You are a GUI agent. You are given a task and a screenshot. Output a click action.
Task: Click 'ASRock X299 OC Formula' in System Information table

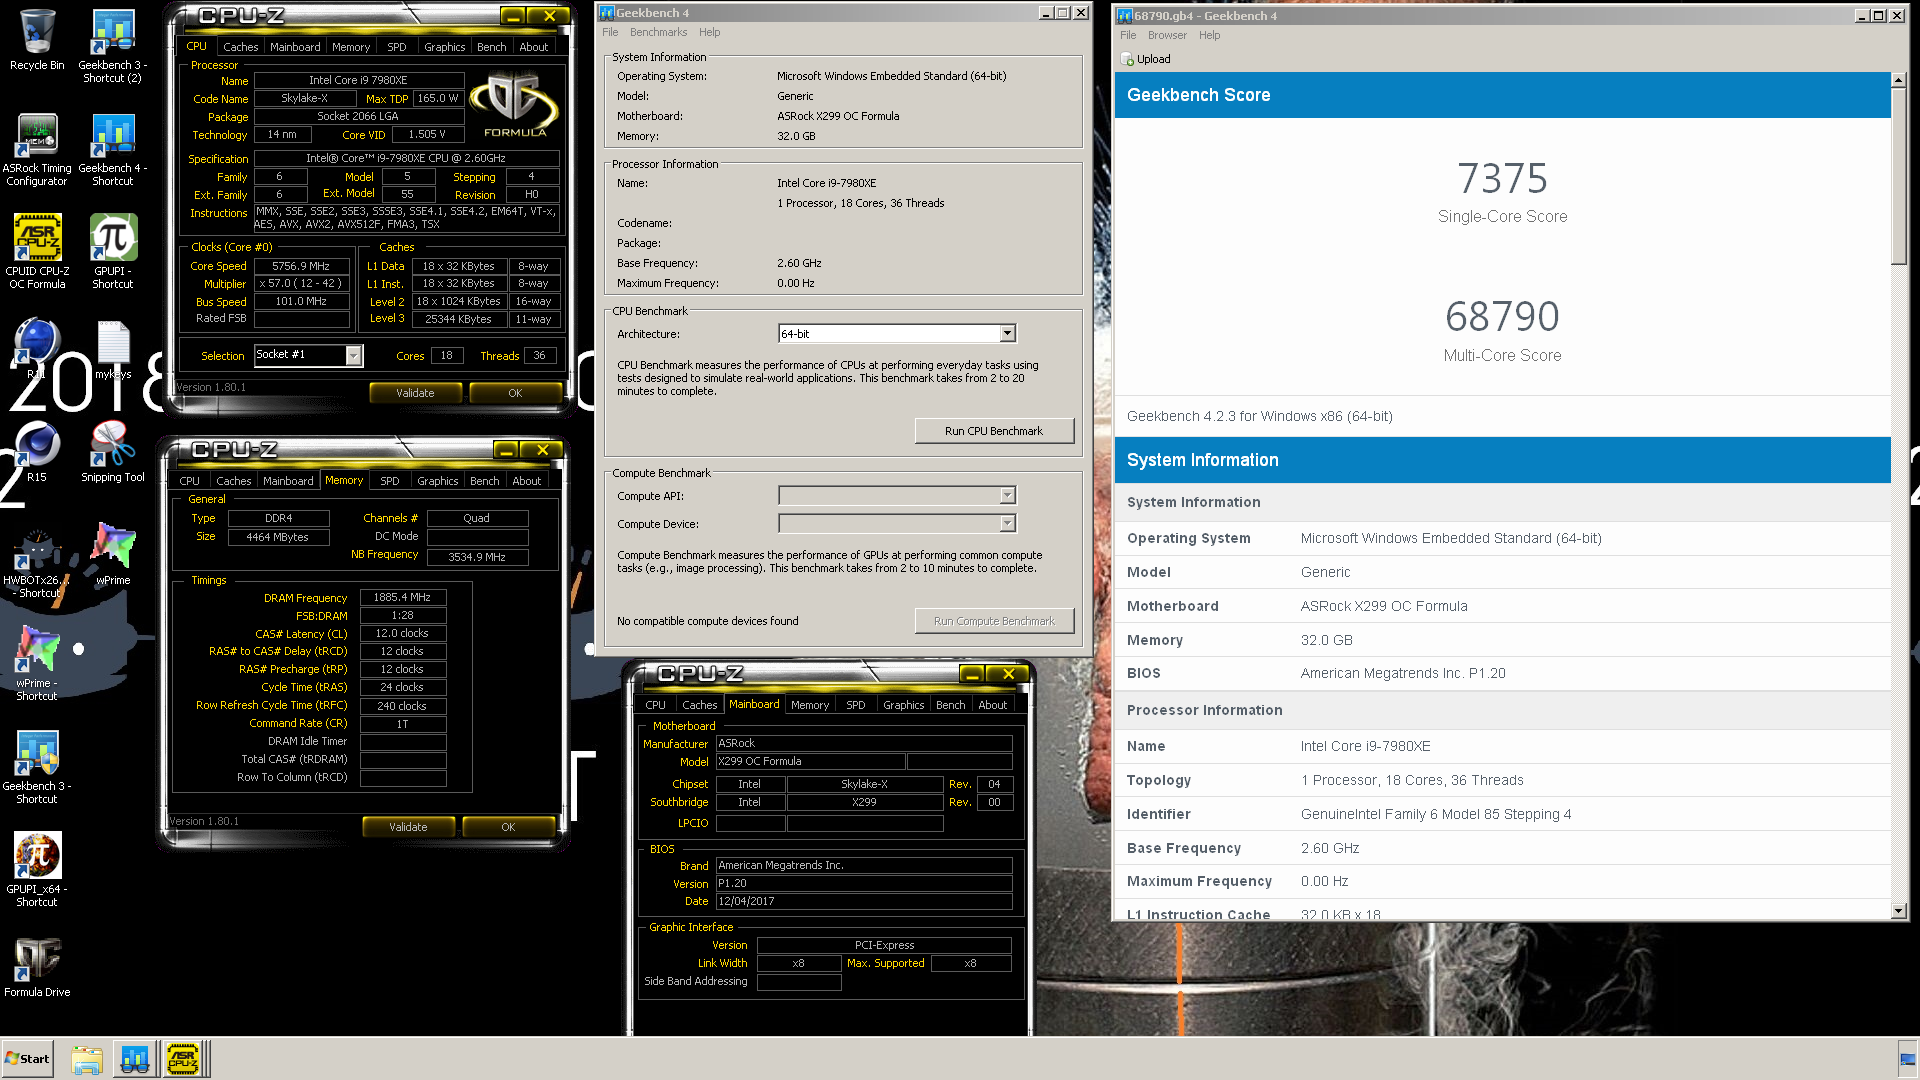[1383, 606]
